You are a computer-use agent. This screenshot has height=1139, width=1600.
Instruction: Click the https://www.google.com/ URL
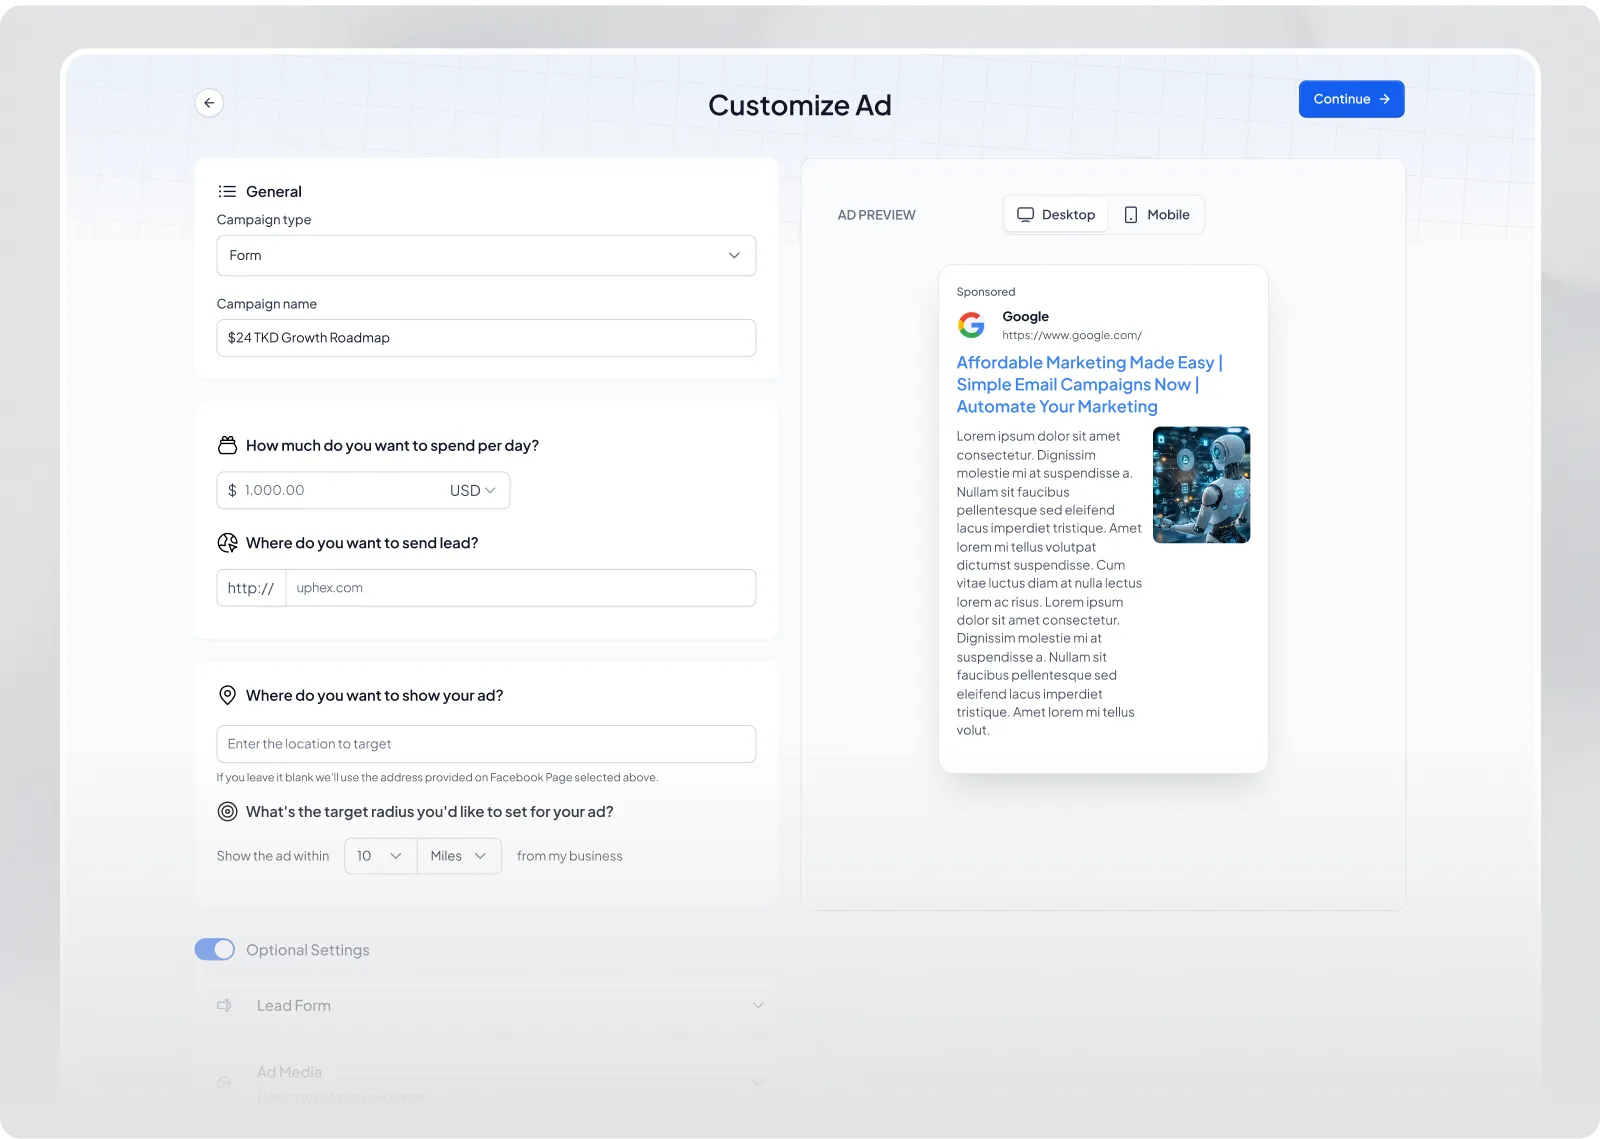[1071, 336]
